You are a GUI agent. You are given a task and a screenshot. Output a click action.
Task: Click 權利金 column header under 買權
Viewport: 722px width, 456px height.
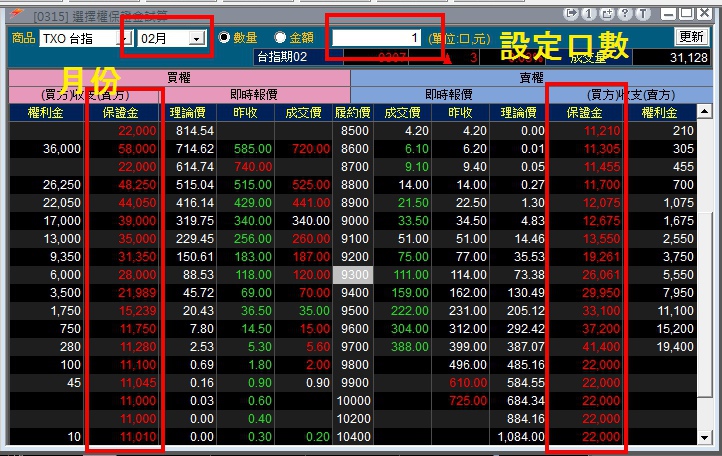[x=46, y=112]
